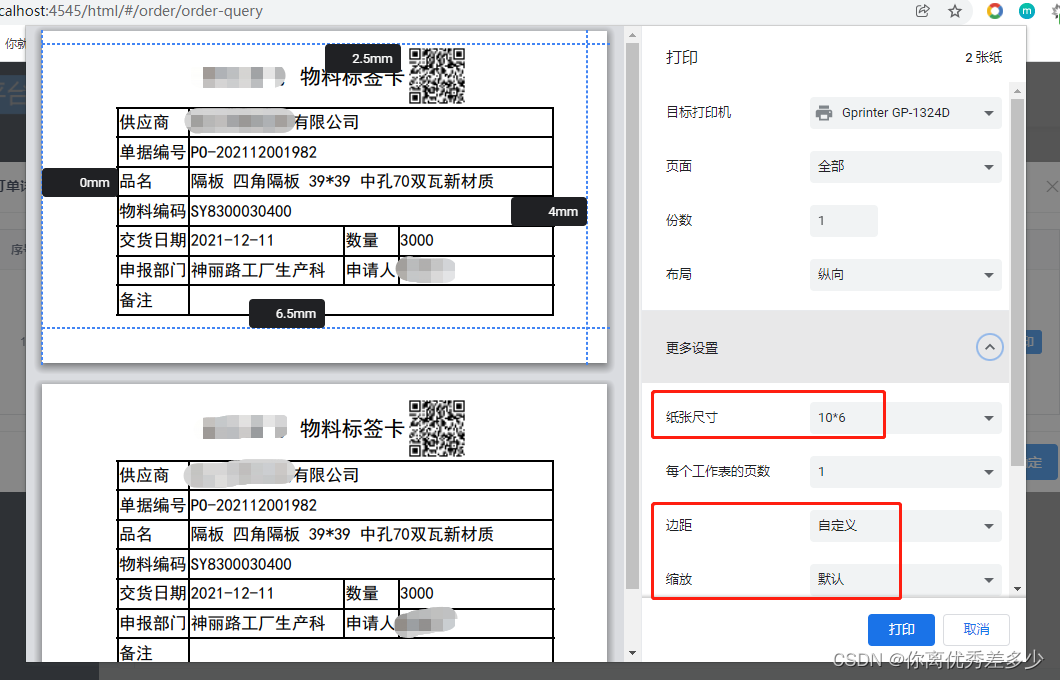Edit the copies field 份数
Viewport: 1060px width, 680px height.
point(844,221)
